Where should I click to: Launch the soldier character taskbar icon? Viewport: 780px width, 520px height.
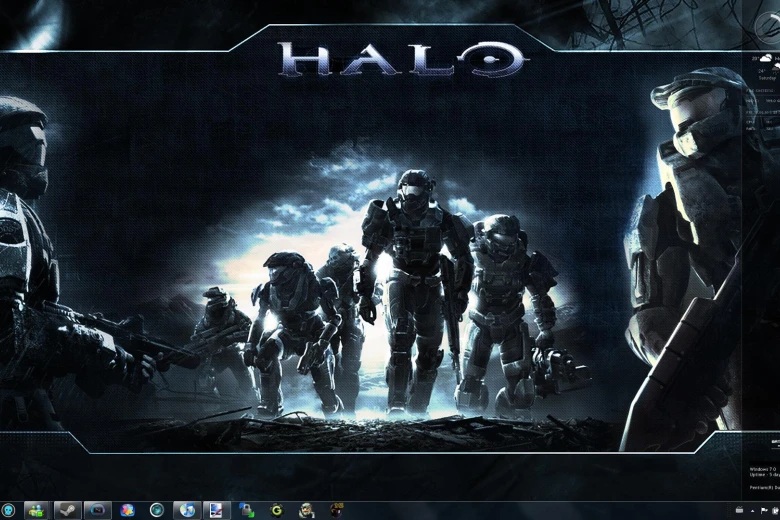(x=306, y=511)
